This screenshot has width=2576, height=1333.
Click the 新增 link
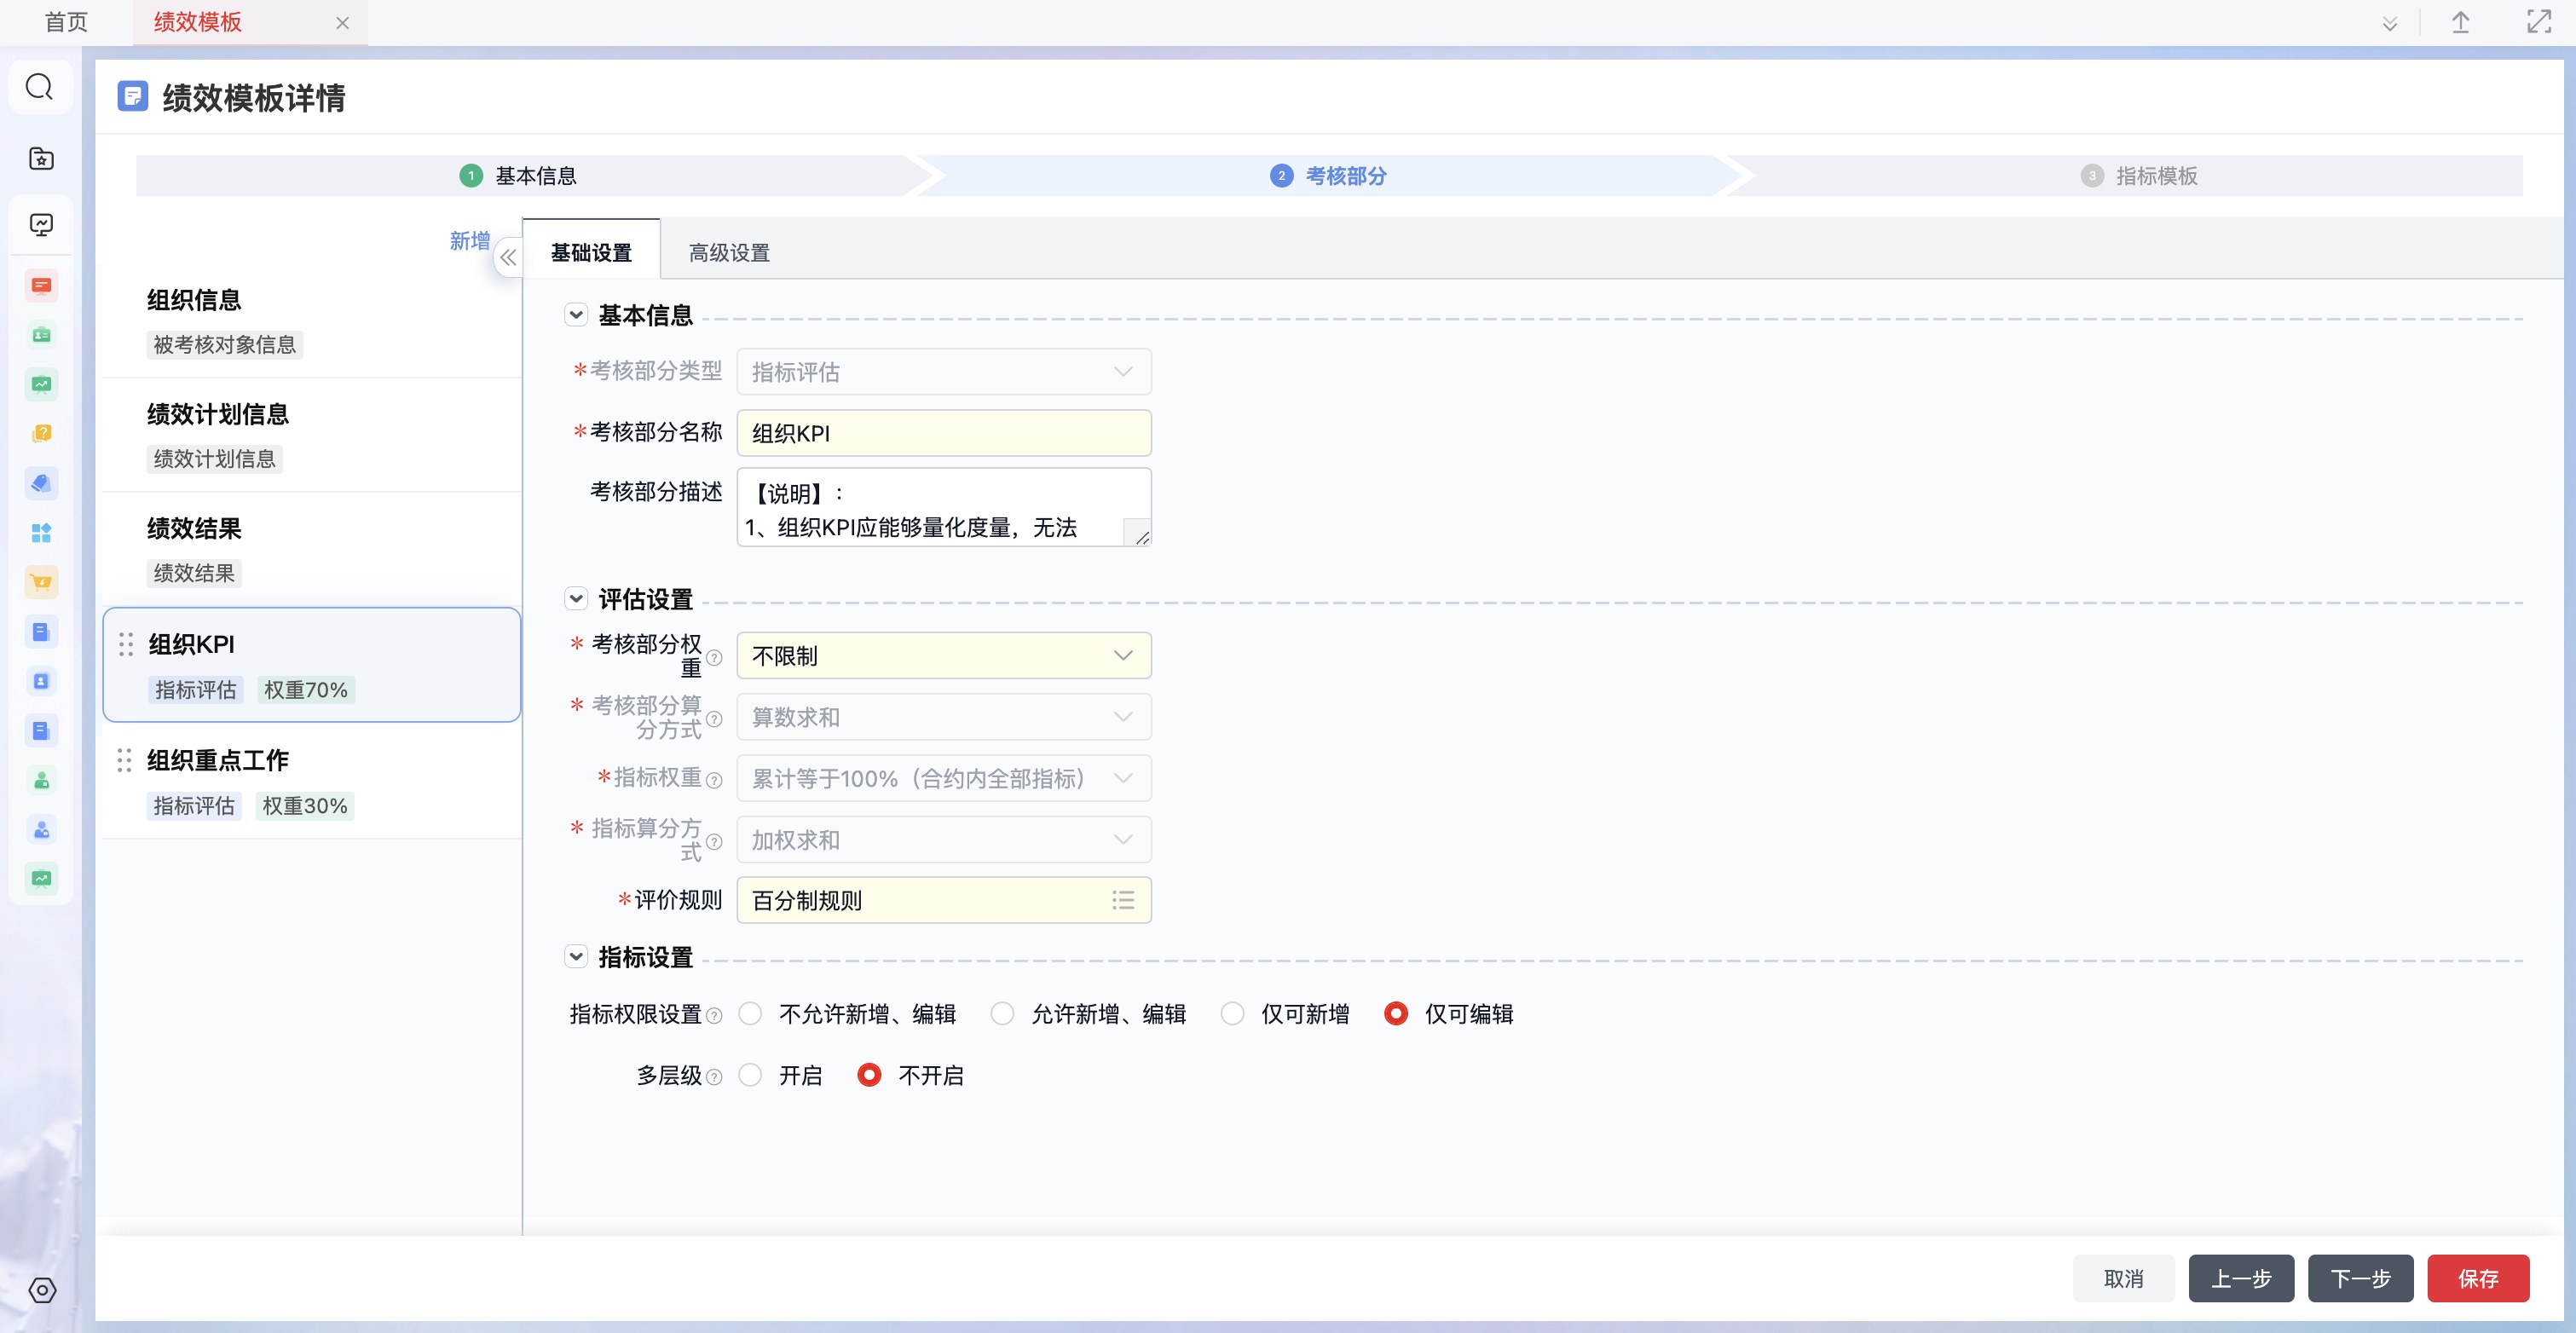click(469, 241)
